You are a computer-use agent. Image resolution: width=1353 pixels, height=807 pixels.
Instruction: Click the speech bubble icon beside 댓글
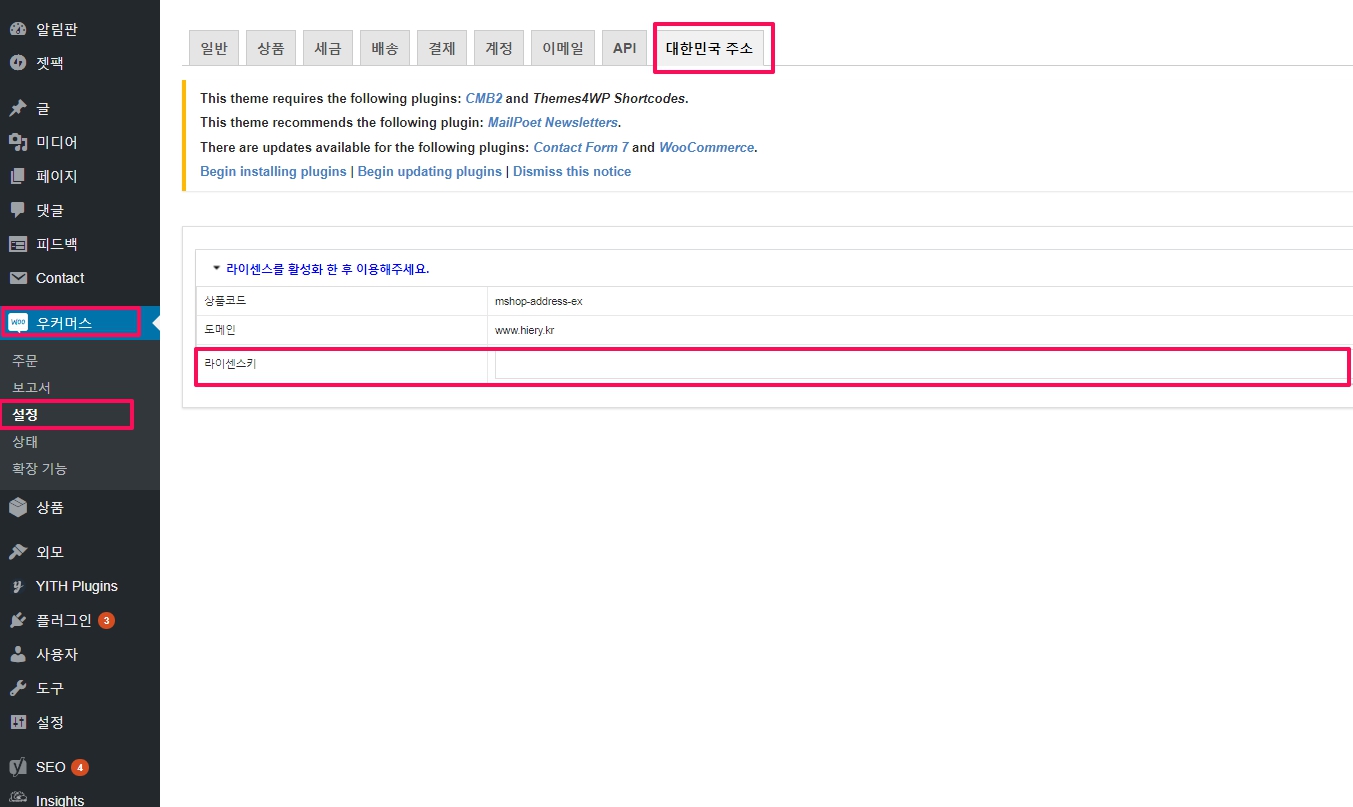click(x=18, y=210)
